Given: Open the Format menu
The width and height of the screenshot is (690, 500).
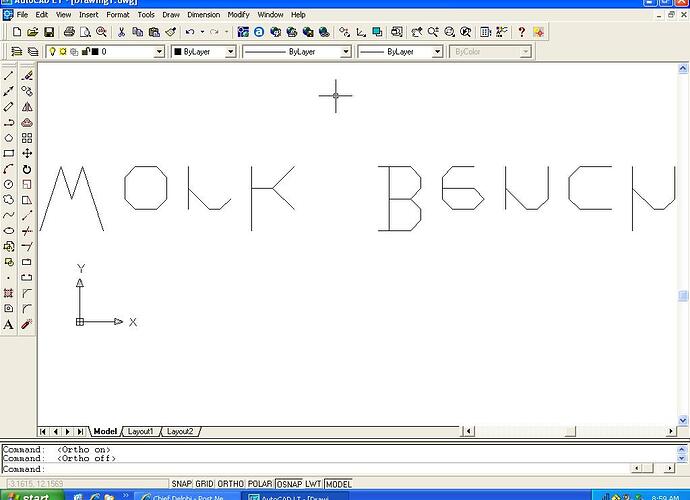Looking at the screenshot, I should coord(118,15).
